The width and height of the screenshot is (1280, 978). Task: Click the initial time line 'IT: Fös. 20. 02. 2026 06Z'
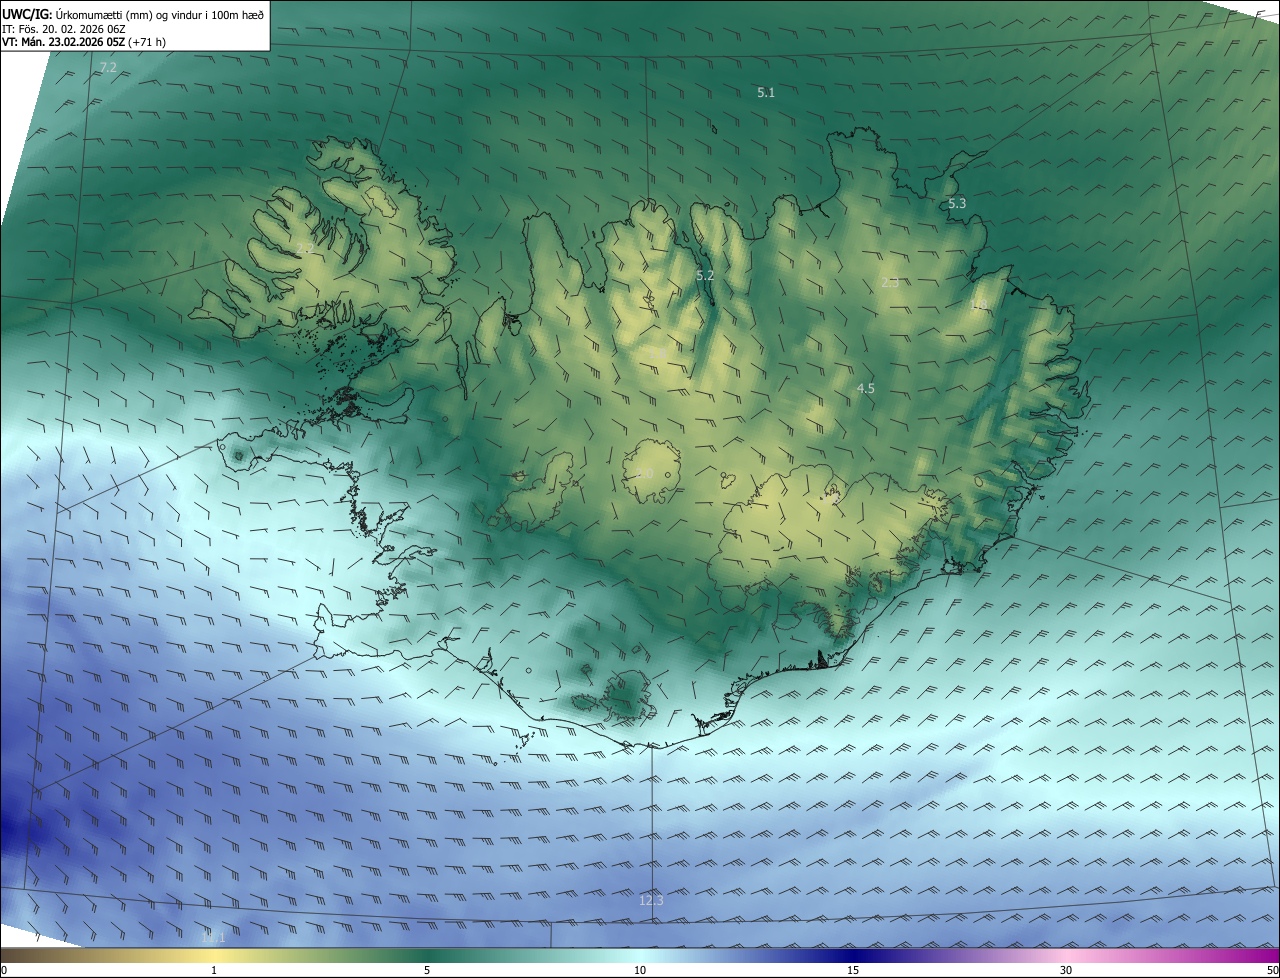pos(62,29)
